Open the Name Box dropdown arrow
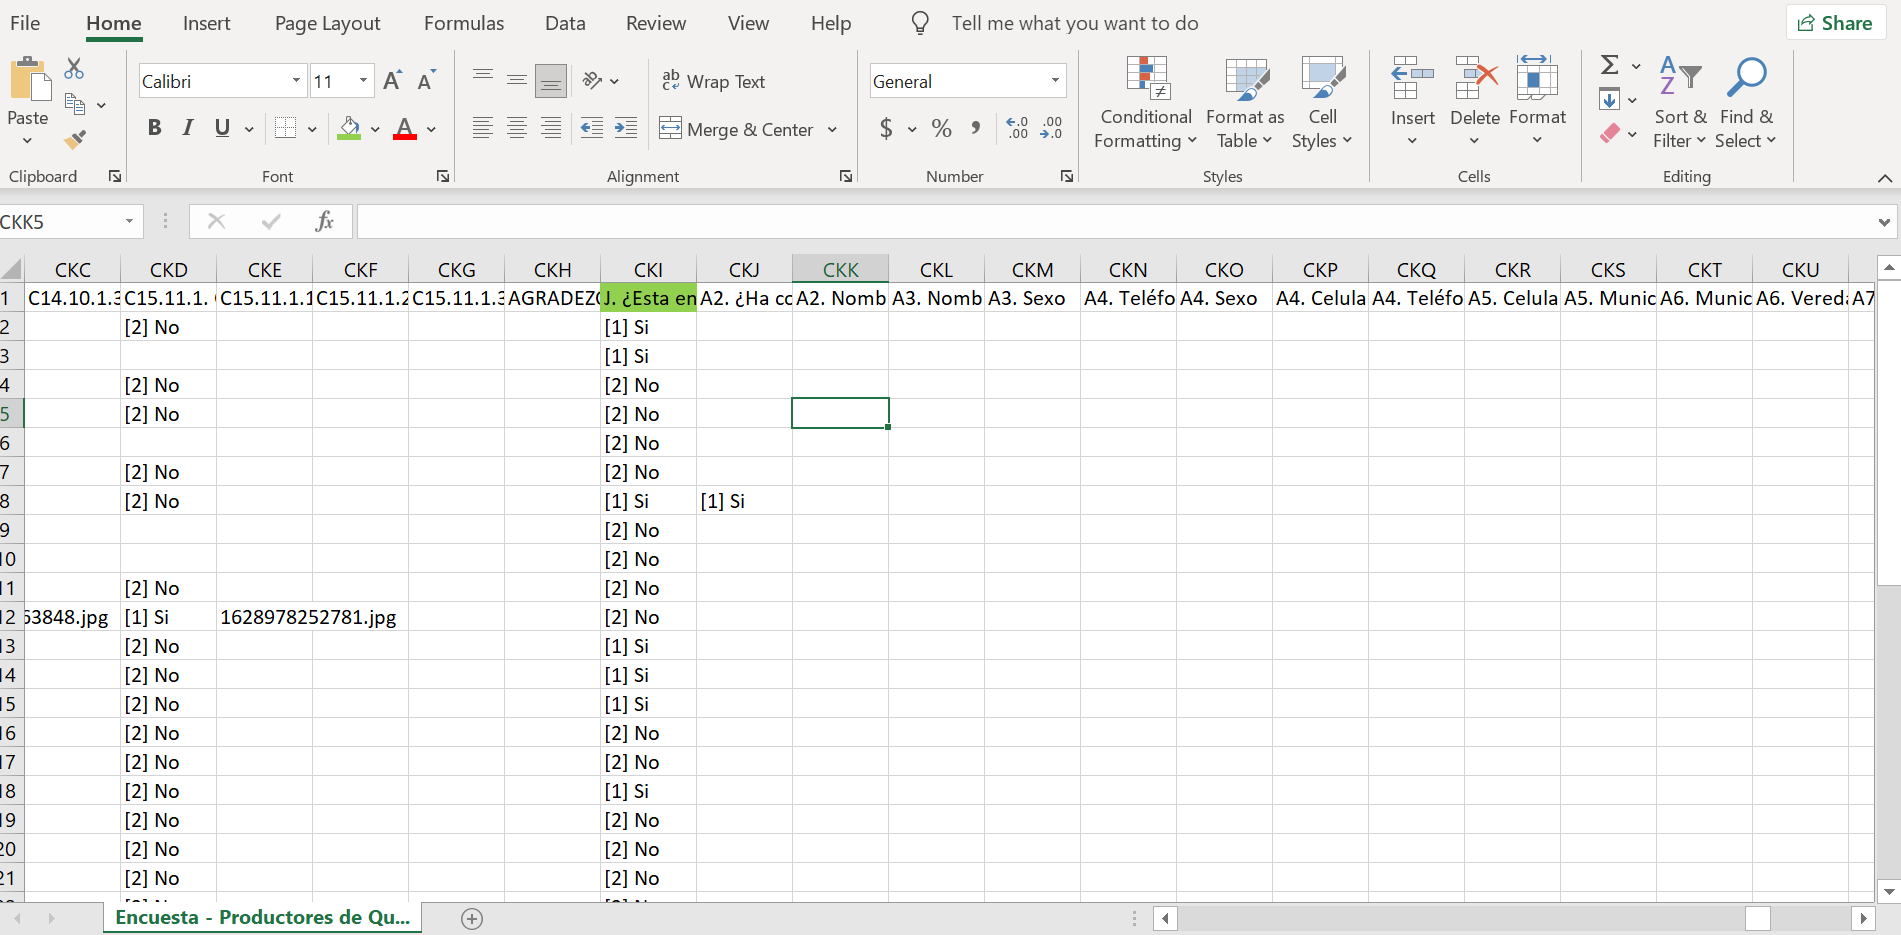Screen dimensions: 1901x935 pos(129,222)
